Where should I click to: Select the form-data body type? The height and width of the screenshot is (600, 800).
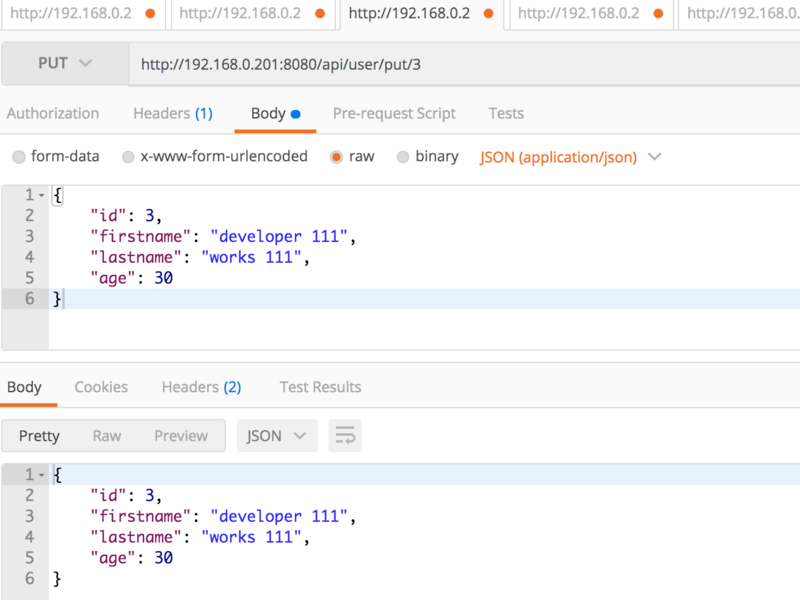18,157
